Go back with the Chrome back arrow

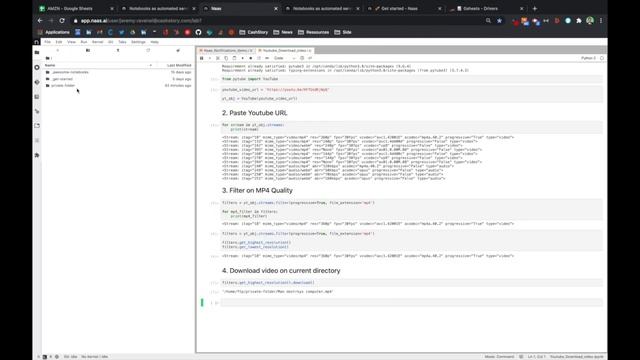40,20
